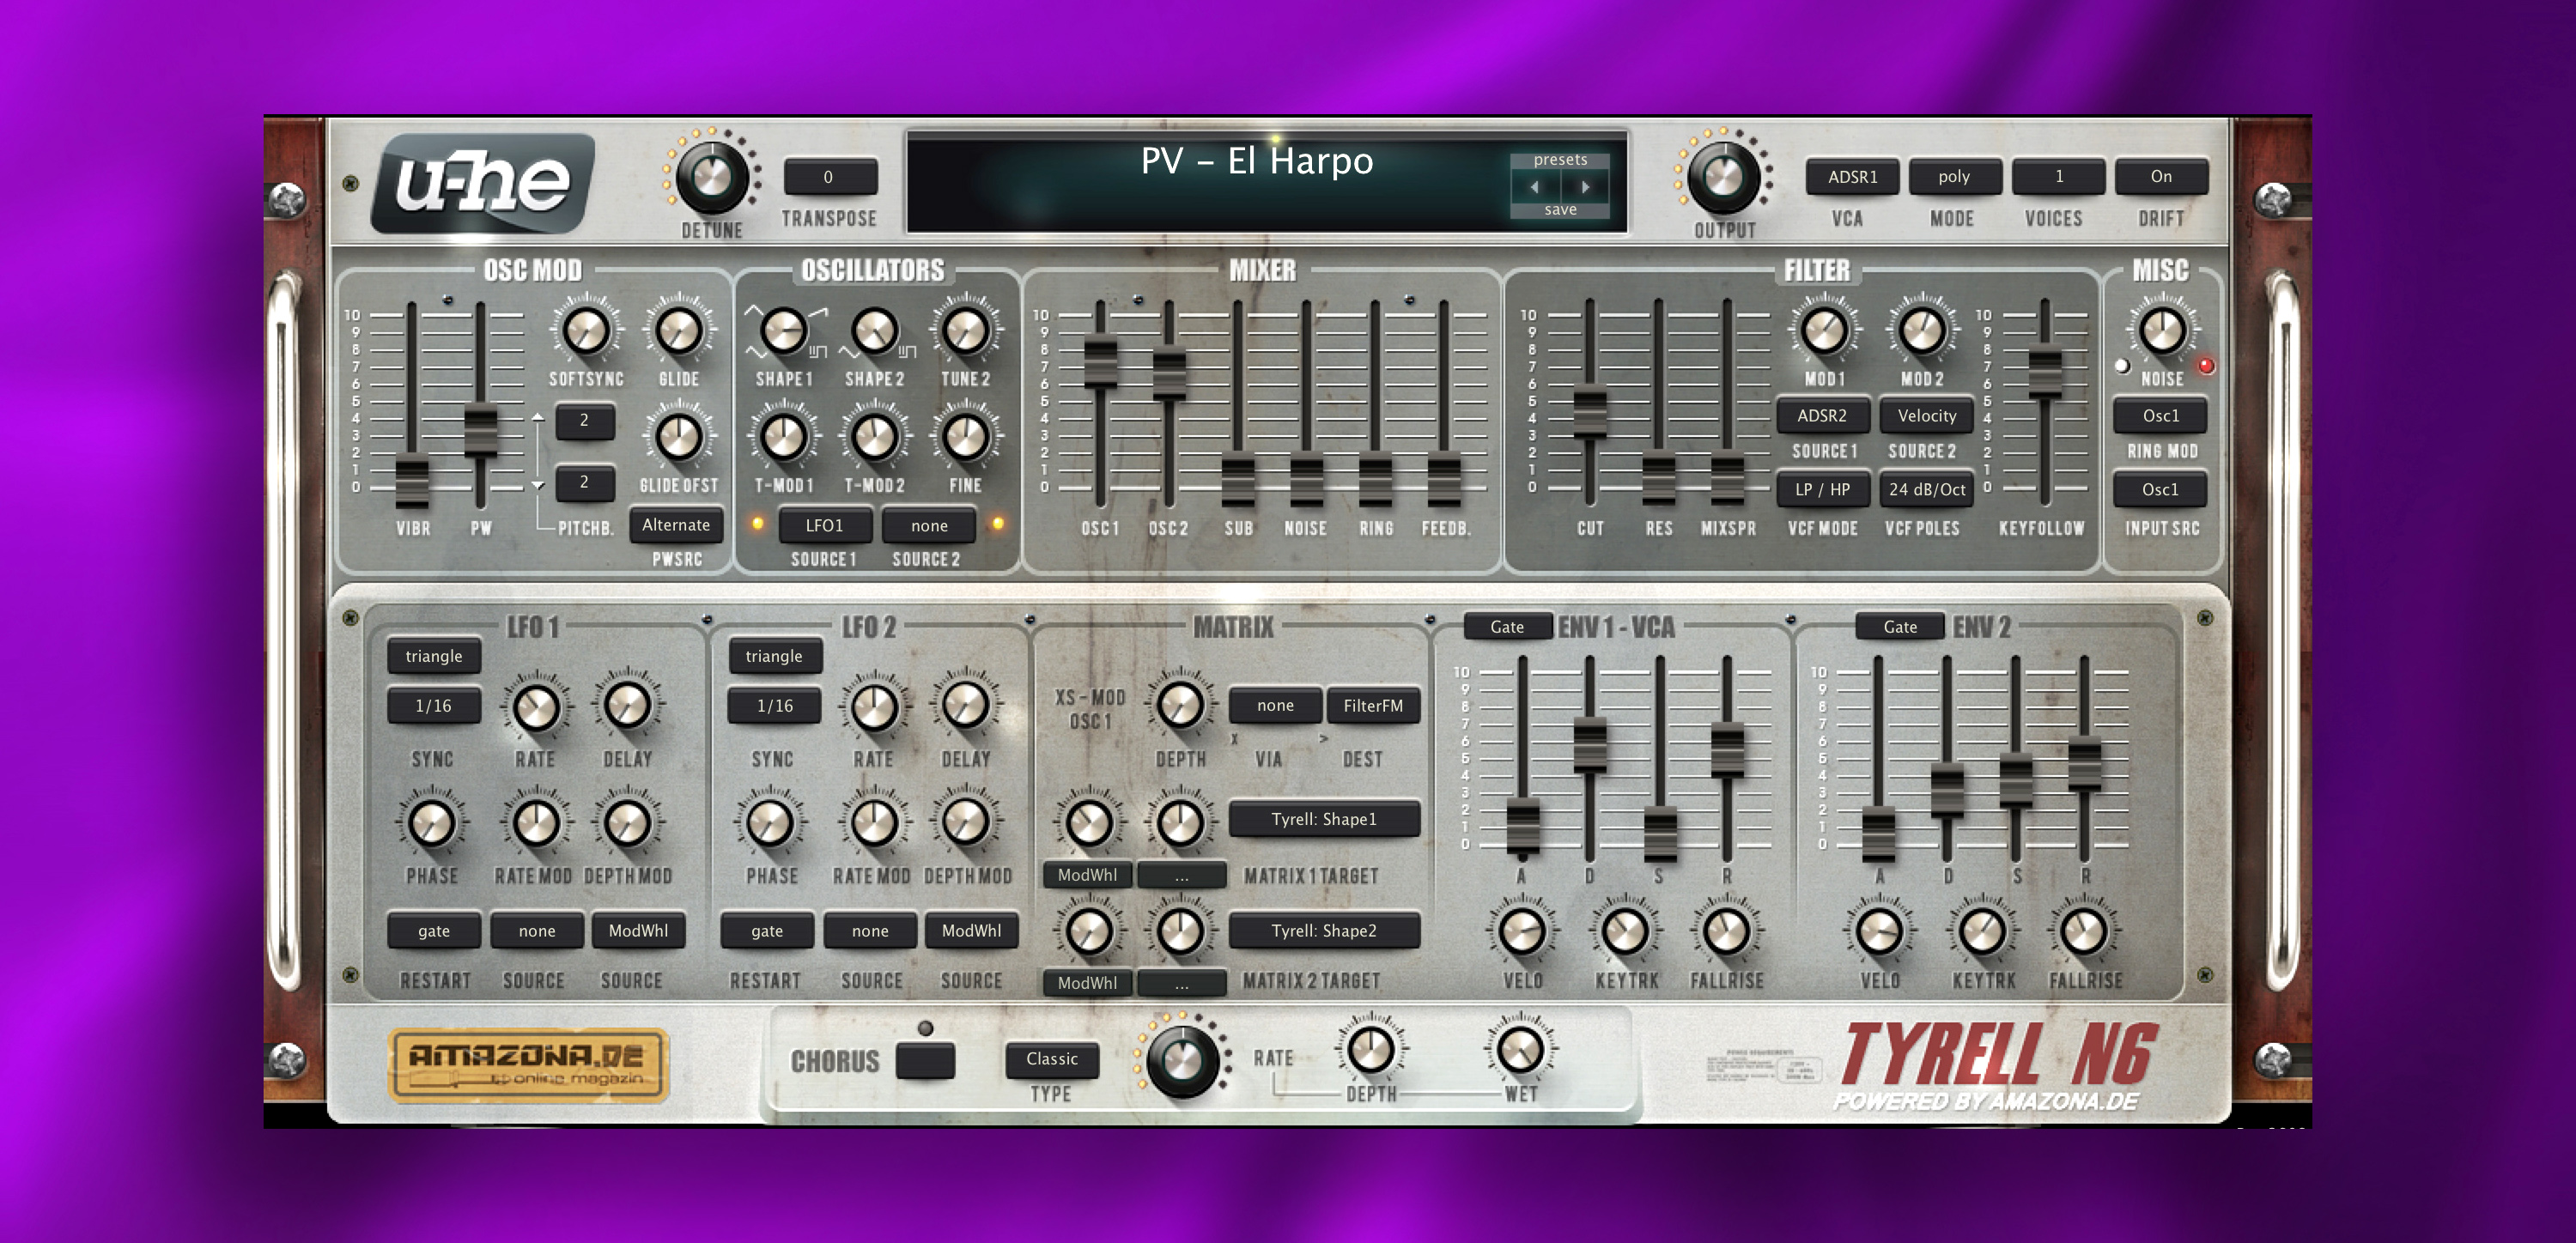2576x1243 pixels.
Task: Click the TRANSPOSE value field
Action: tap(830, 177)
